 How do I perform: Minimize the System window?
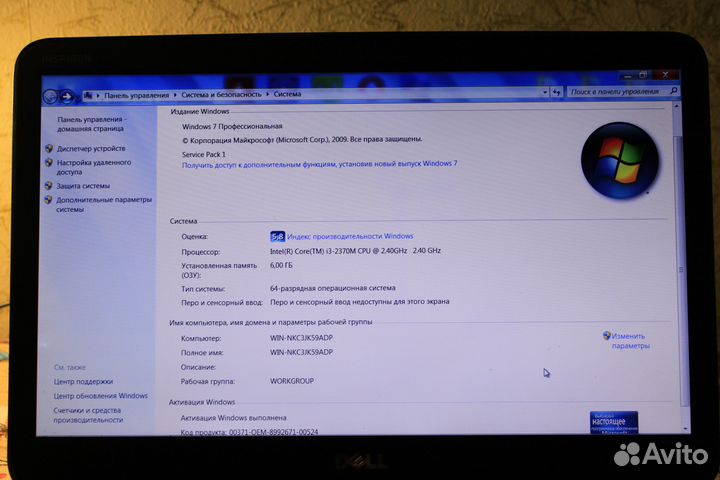click(628, 76)
